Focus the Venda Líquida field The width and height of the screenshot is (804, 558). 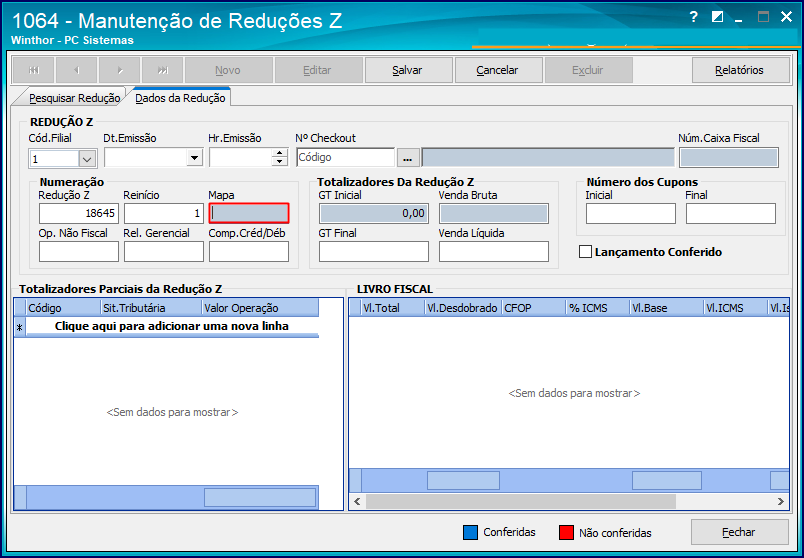[494, 251]
